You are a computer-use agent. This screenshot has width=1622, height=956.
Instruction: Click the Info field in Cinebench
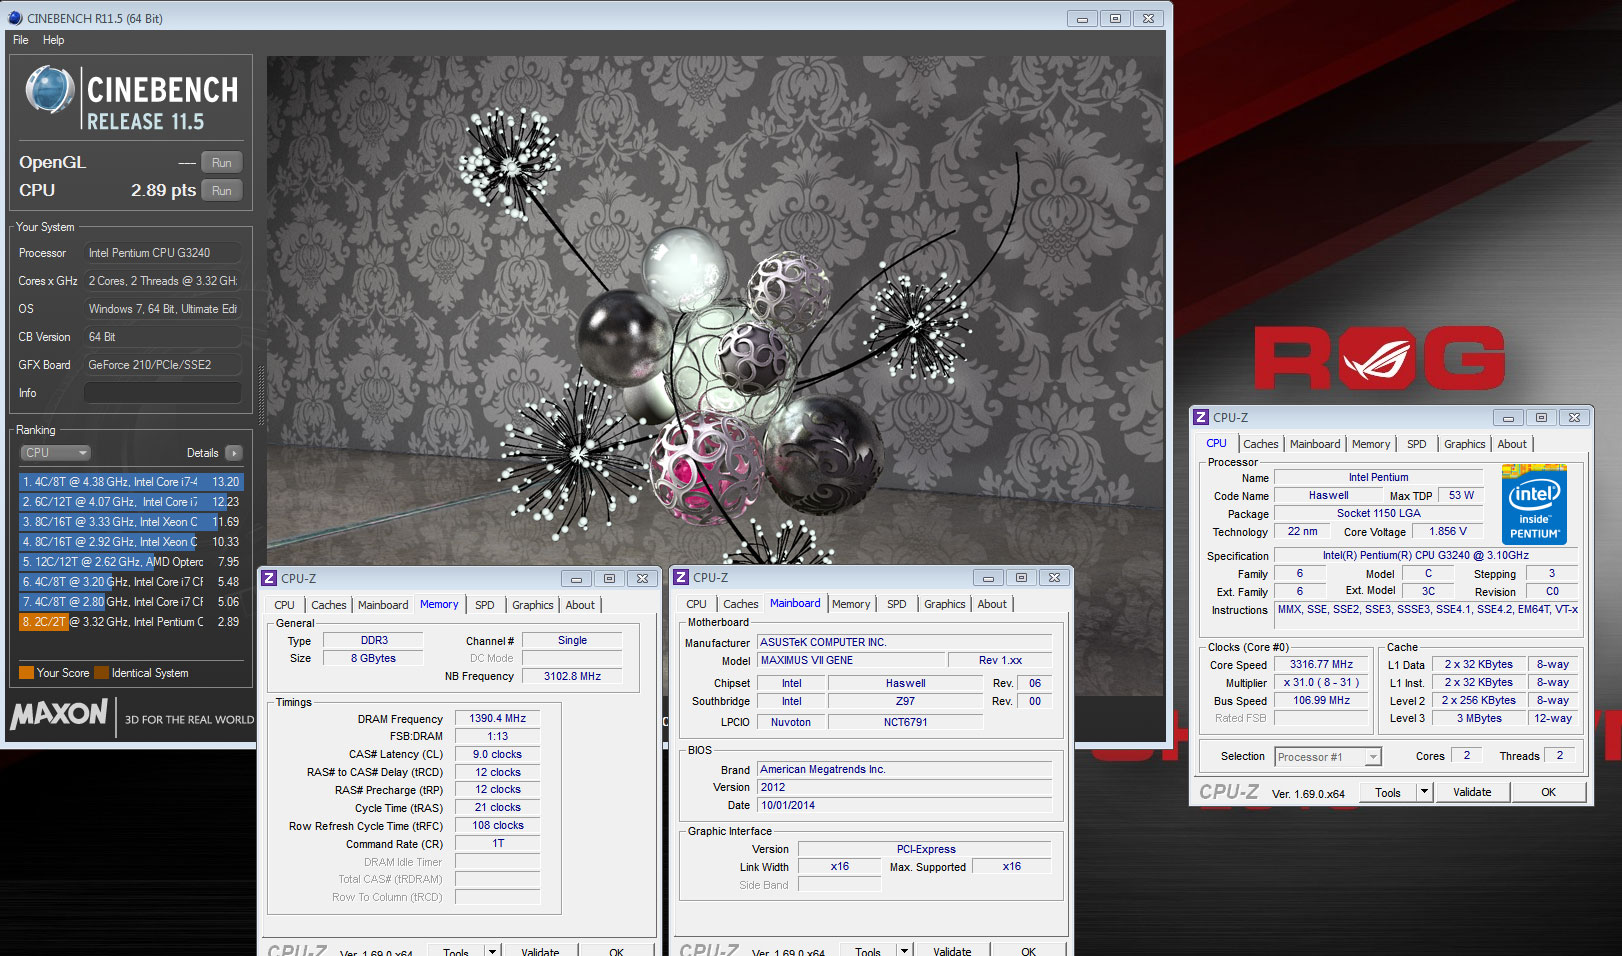tap(163, 393)
